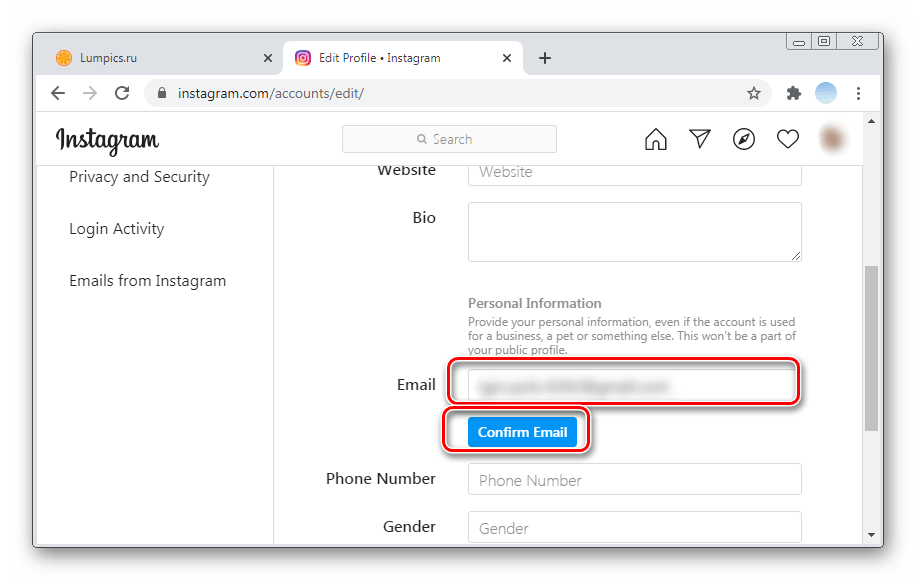The width and height of the screenshot is (916, 580).
Task: Open Login Activity section
Action: (116, 229)
